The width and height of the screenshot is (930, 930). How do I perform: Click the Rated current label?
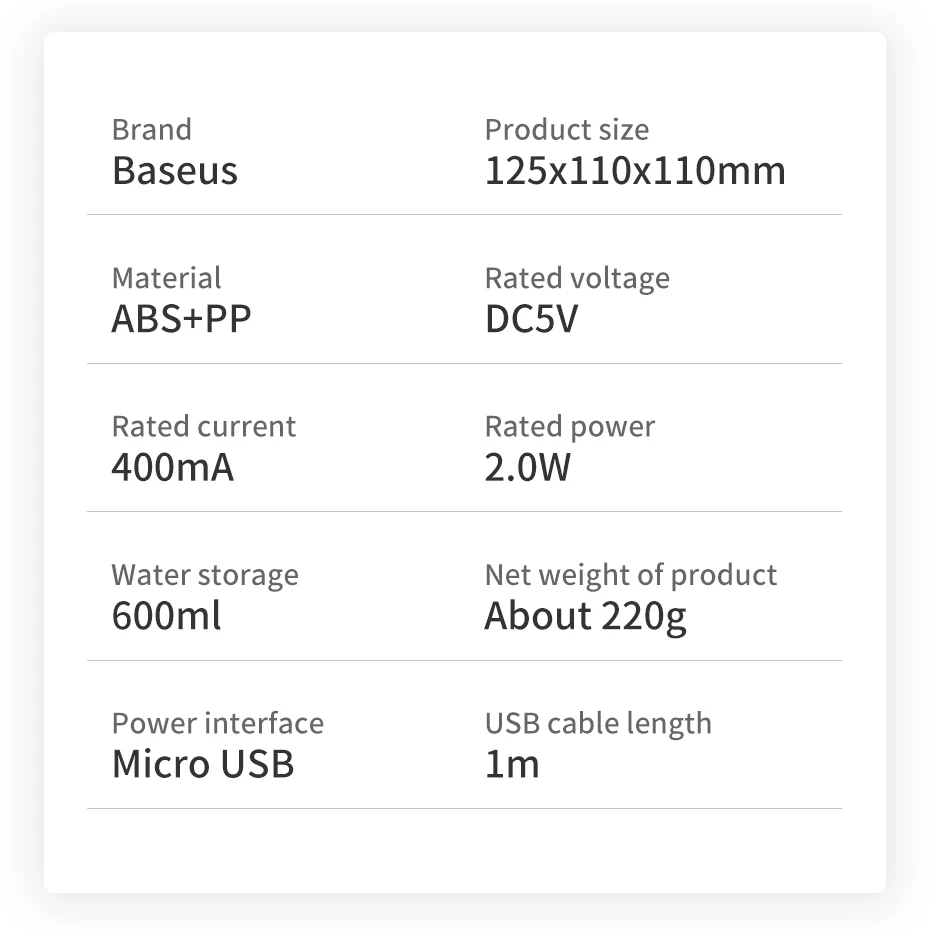(203, 427)
